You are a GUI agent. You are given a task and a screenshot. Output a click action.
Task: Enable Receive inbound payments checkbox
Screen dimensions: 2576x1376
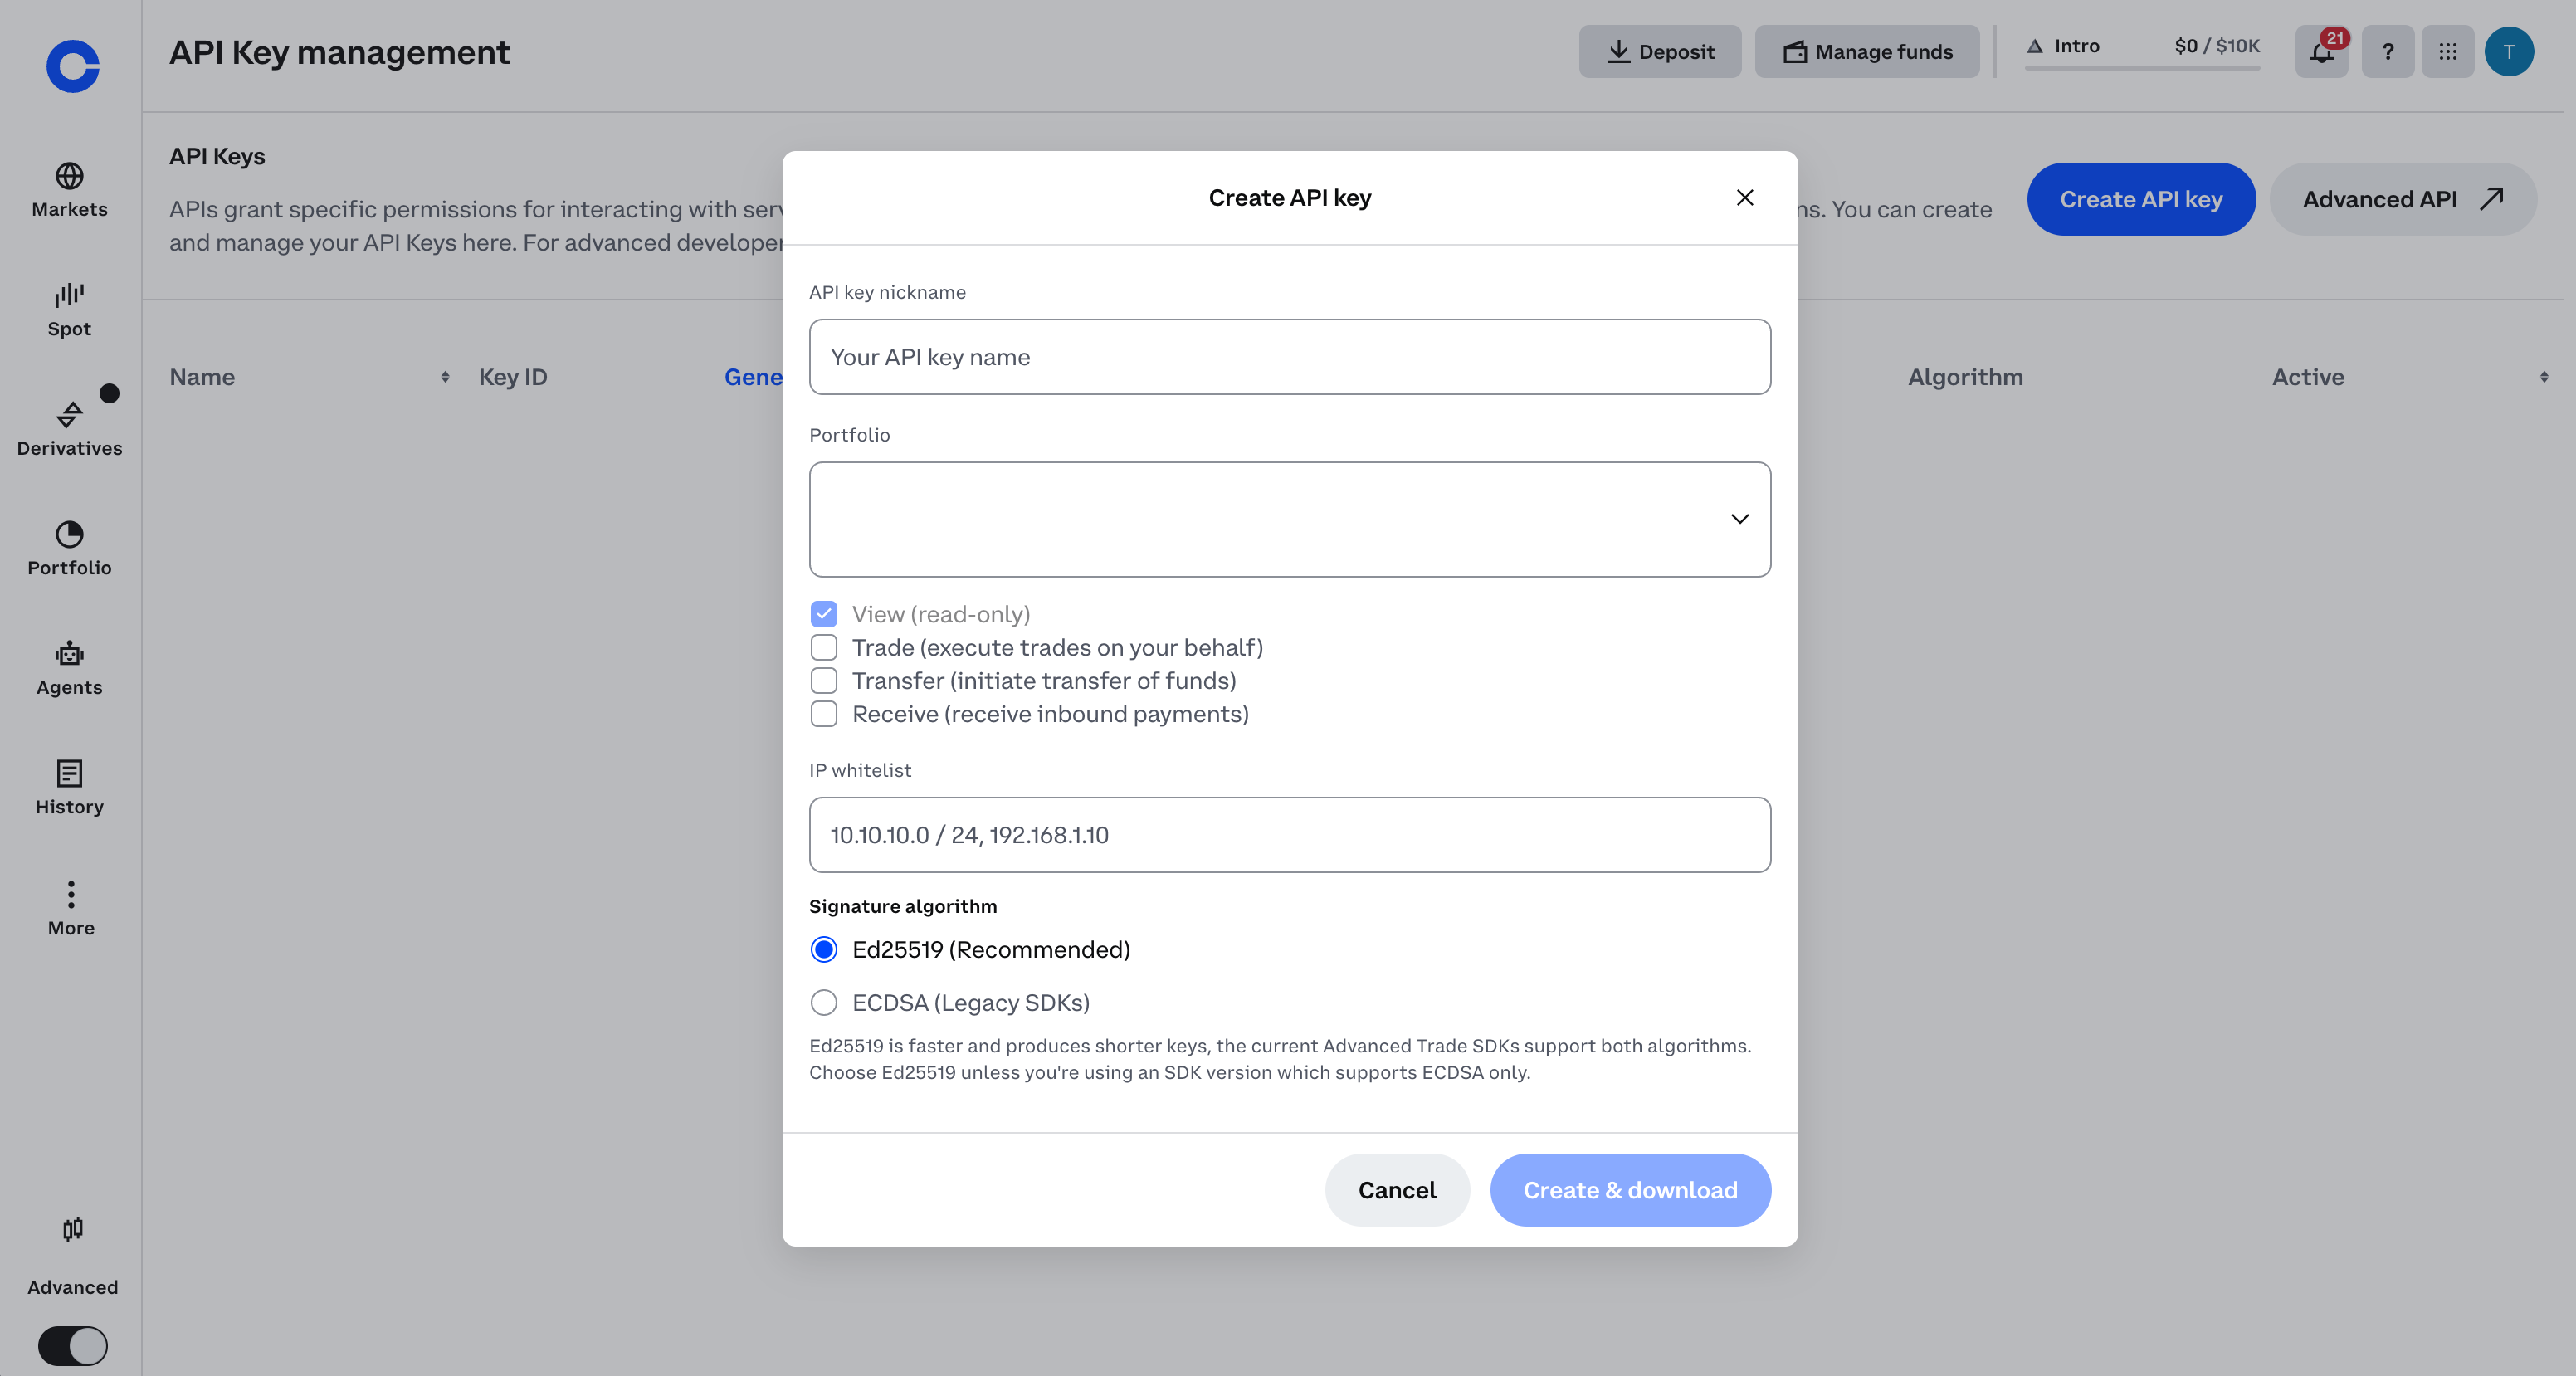click(x=824, y=714)
